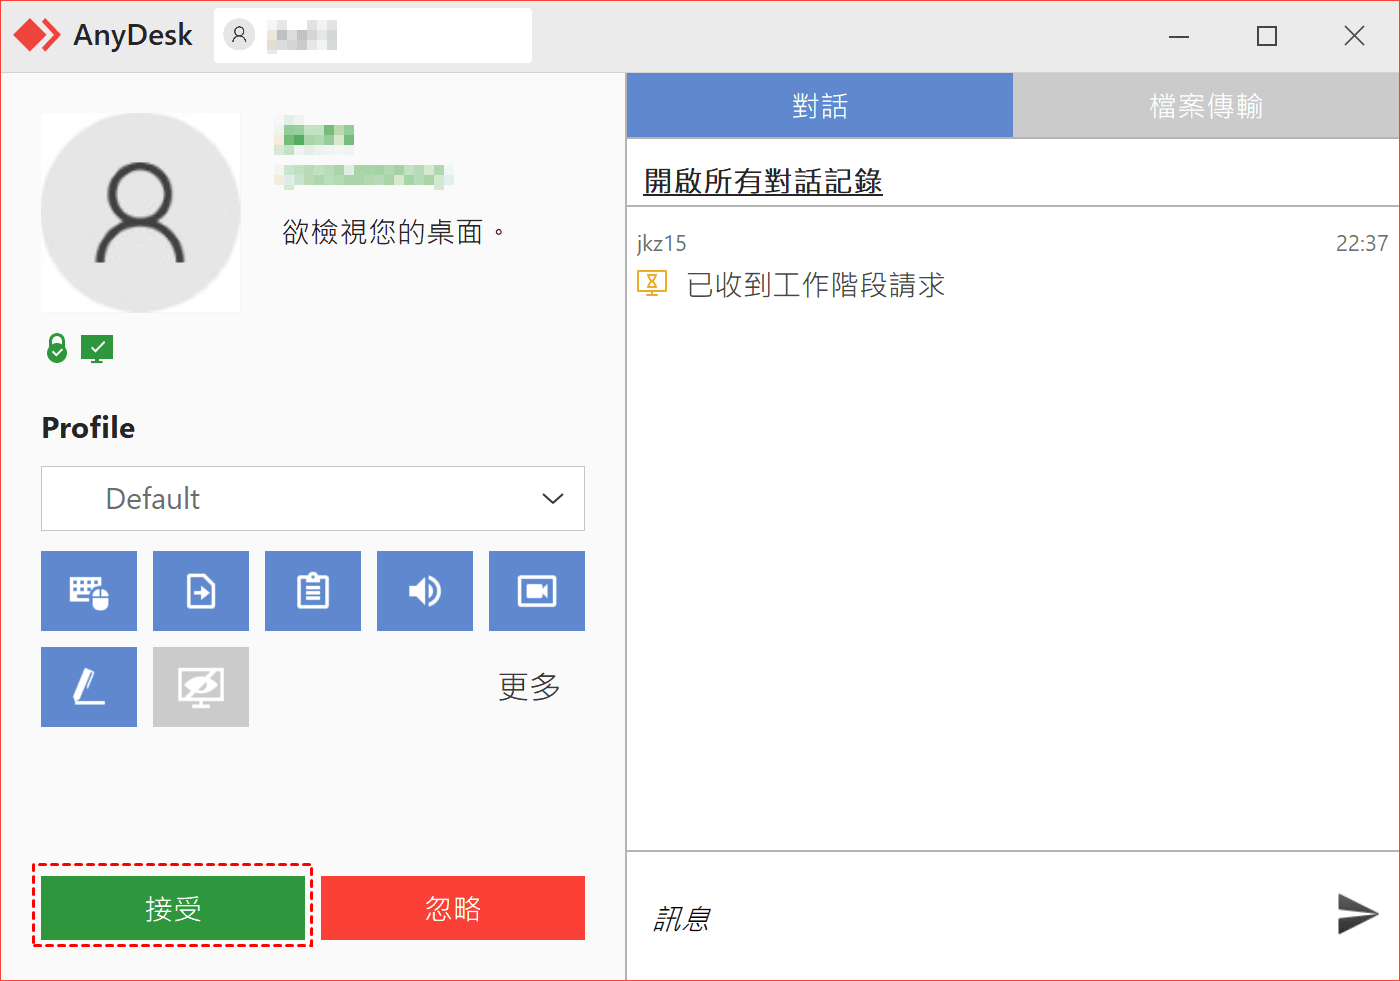Switch to the 檔案傳輸 tab
This screenshot has height=981, width=1400.
1206,106
